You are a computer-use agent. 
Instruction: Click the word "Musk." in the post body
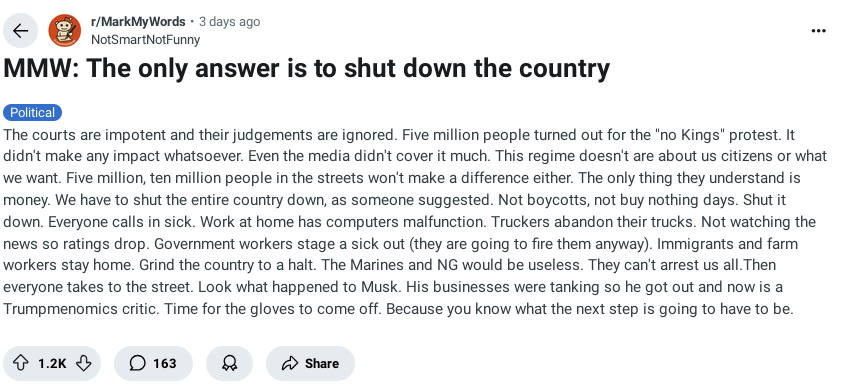380,287
